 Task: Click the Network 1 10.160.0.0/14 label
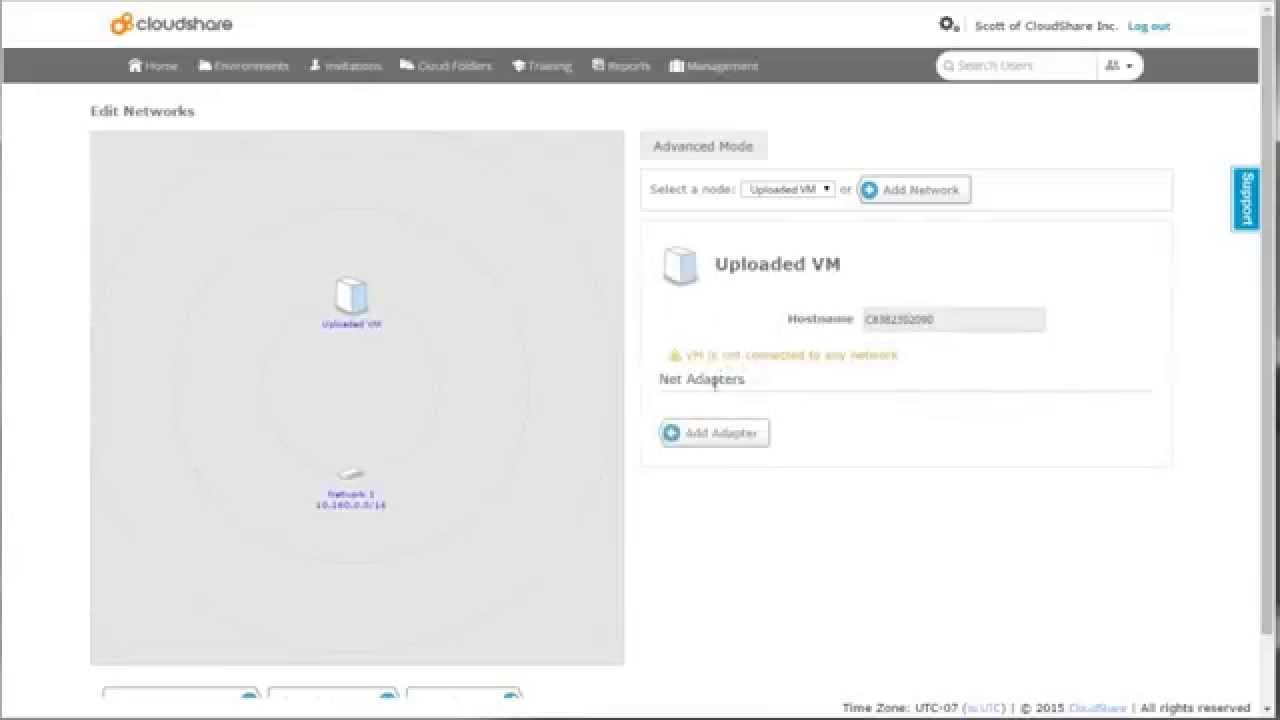(350, 500)
